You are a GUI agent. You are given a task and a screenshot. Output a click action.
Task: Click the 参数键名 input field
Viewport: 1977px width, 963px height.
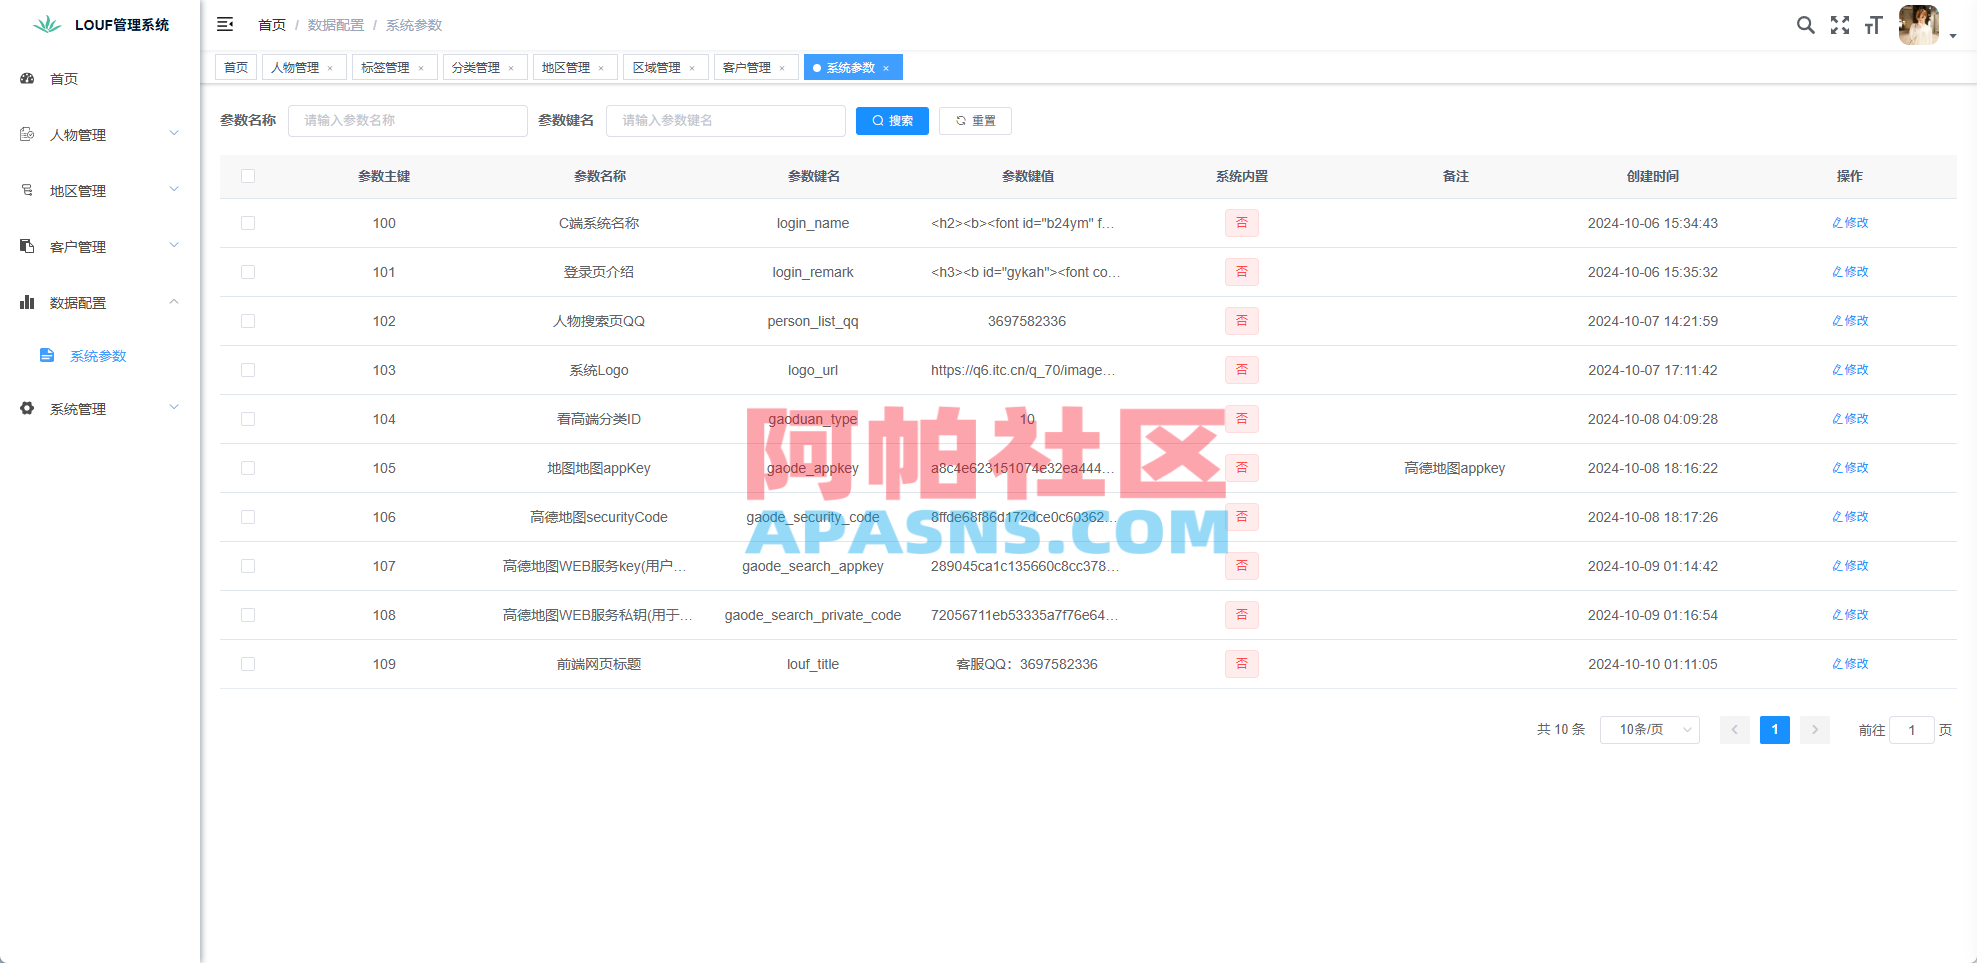point(726,121)
